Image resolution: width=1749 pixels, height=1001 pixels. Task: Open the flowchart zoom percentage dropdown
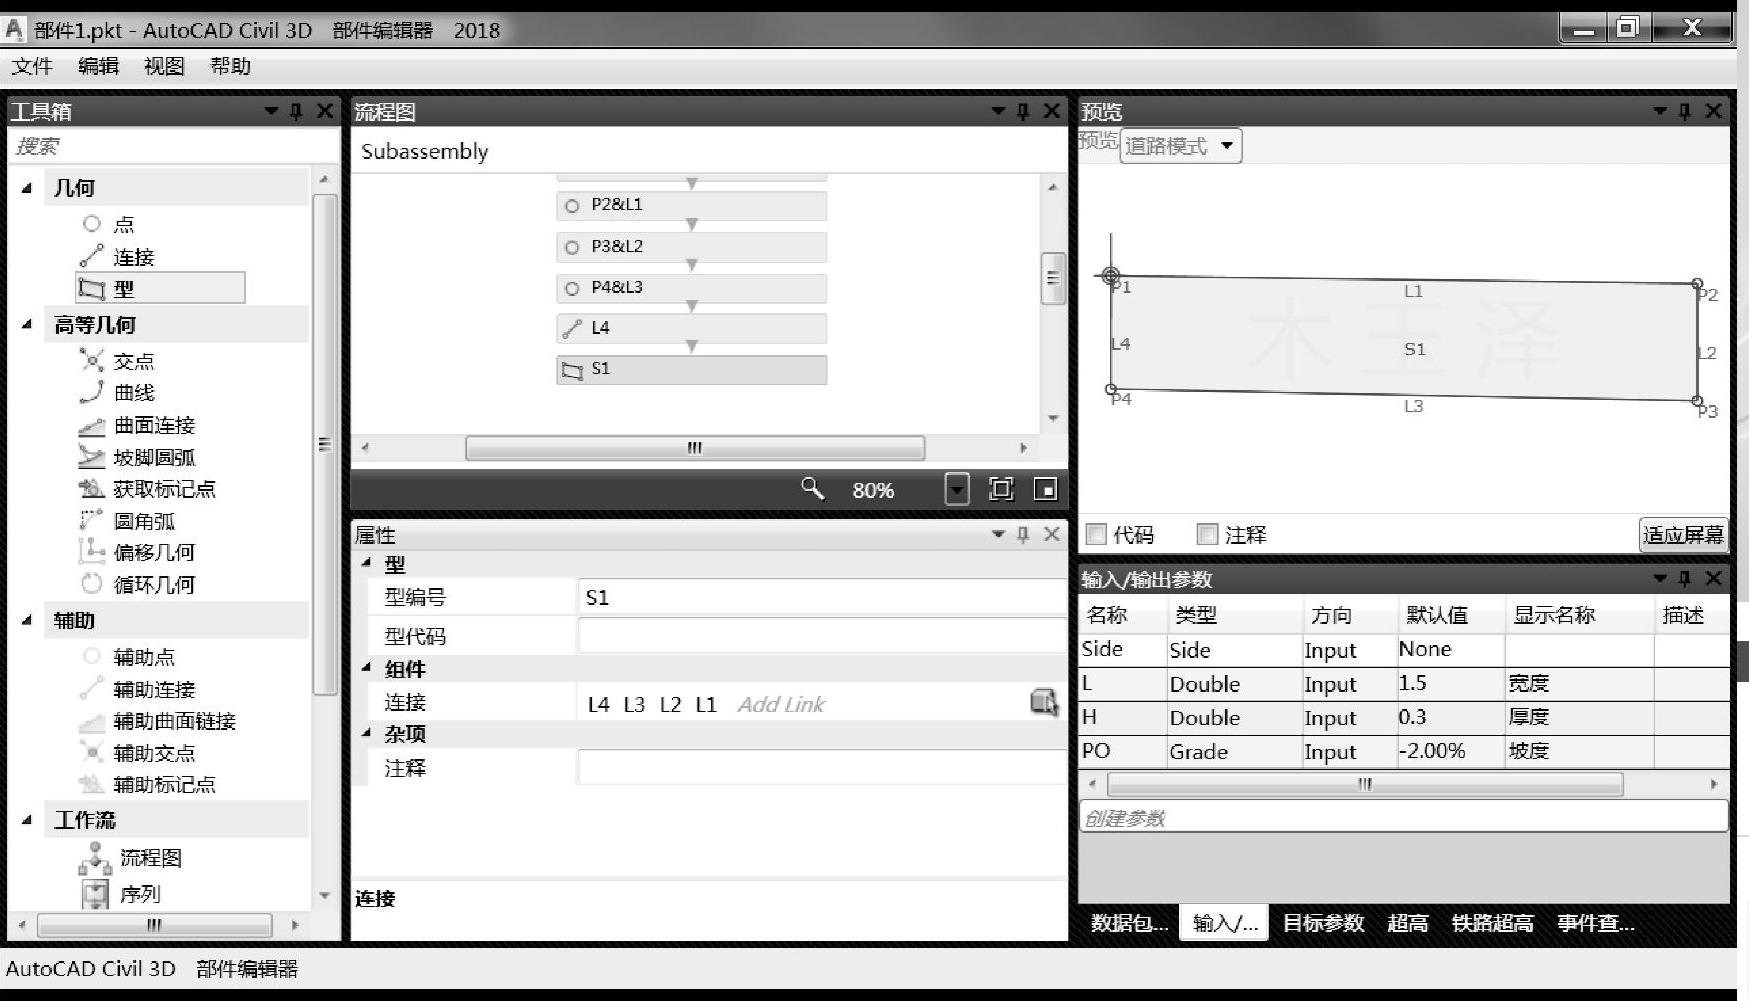click(x=957, y=489)
